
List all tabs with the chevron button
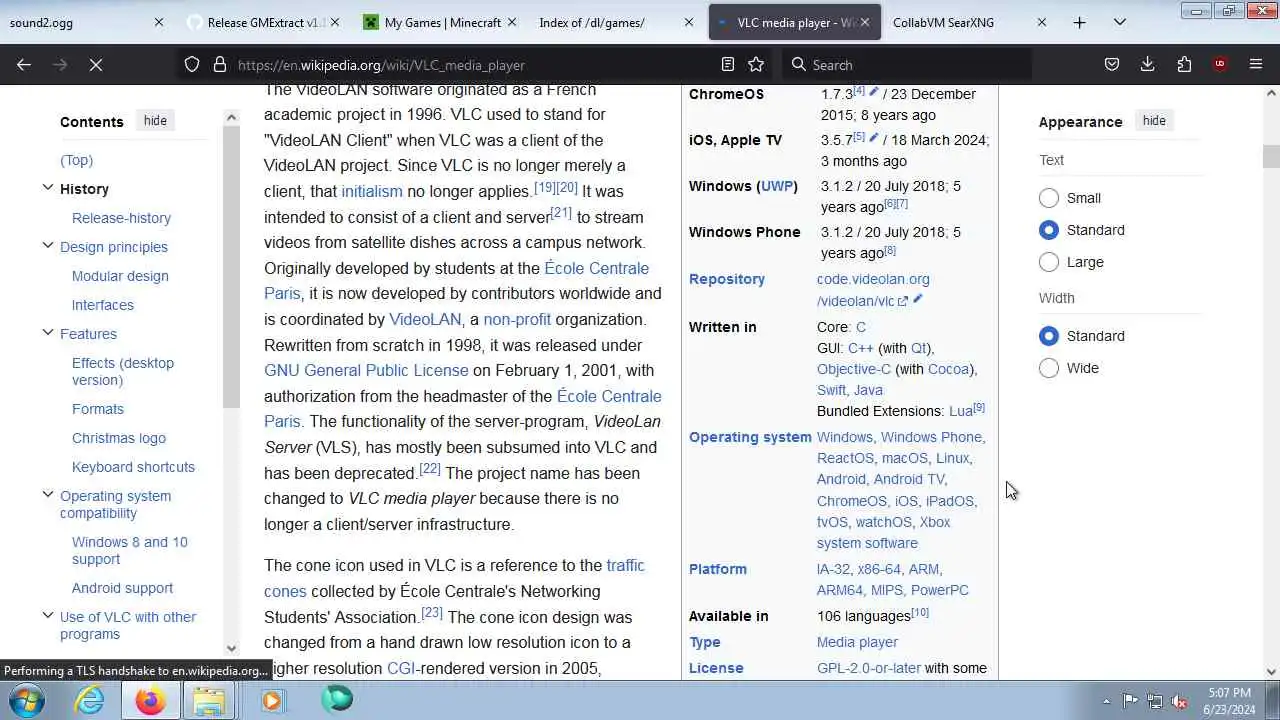1120,22
